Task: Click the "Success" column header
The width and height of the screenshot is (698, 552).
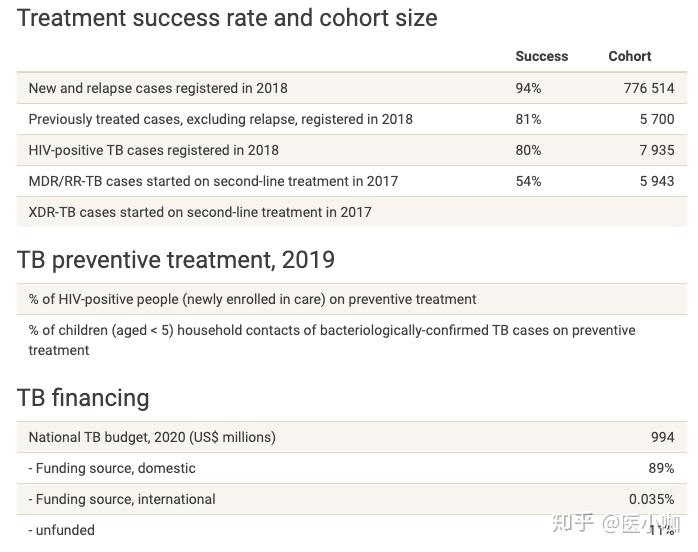Action: point(541,57)
